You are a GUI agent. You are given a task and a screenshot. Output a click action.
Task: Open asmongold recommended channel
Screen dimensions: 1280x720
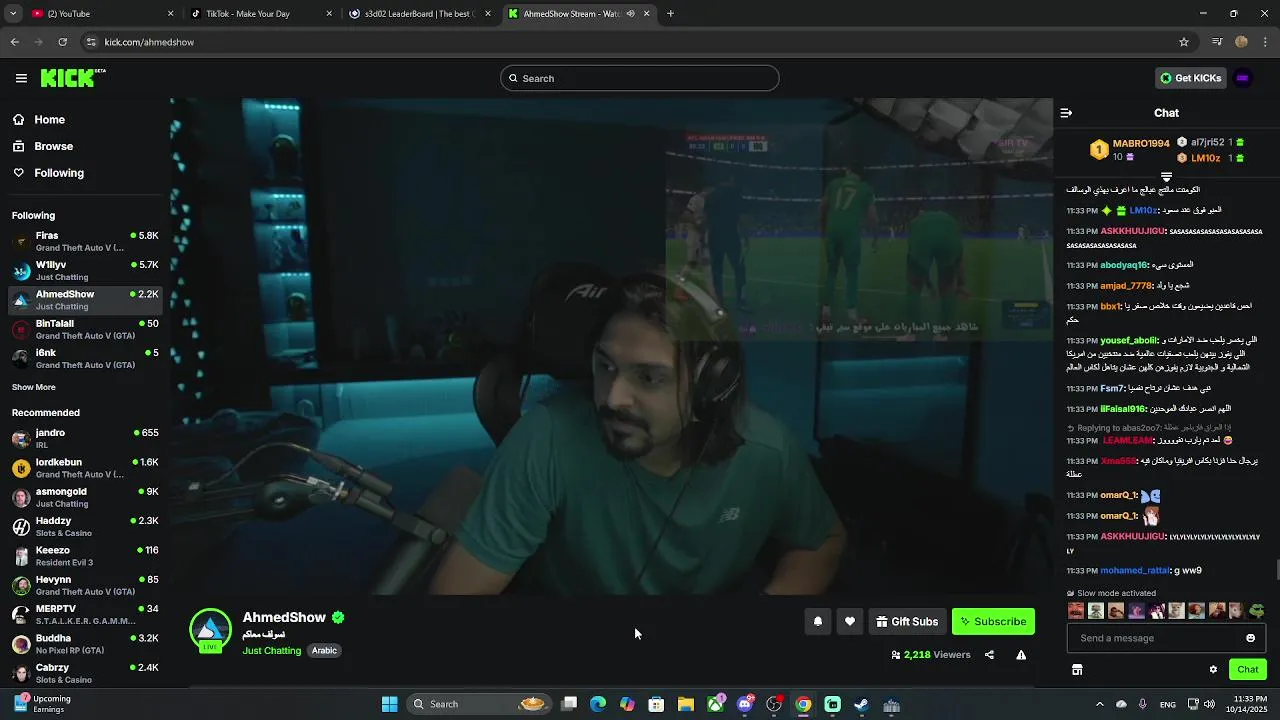coord(85,497)
